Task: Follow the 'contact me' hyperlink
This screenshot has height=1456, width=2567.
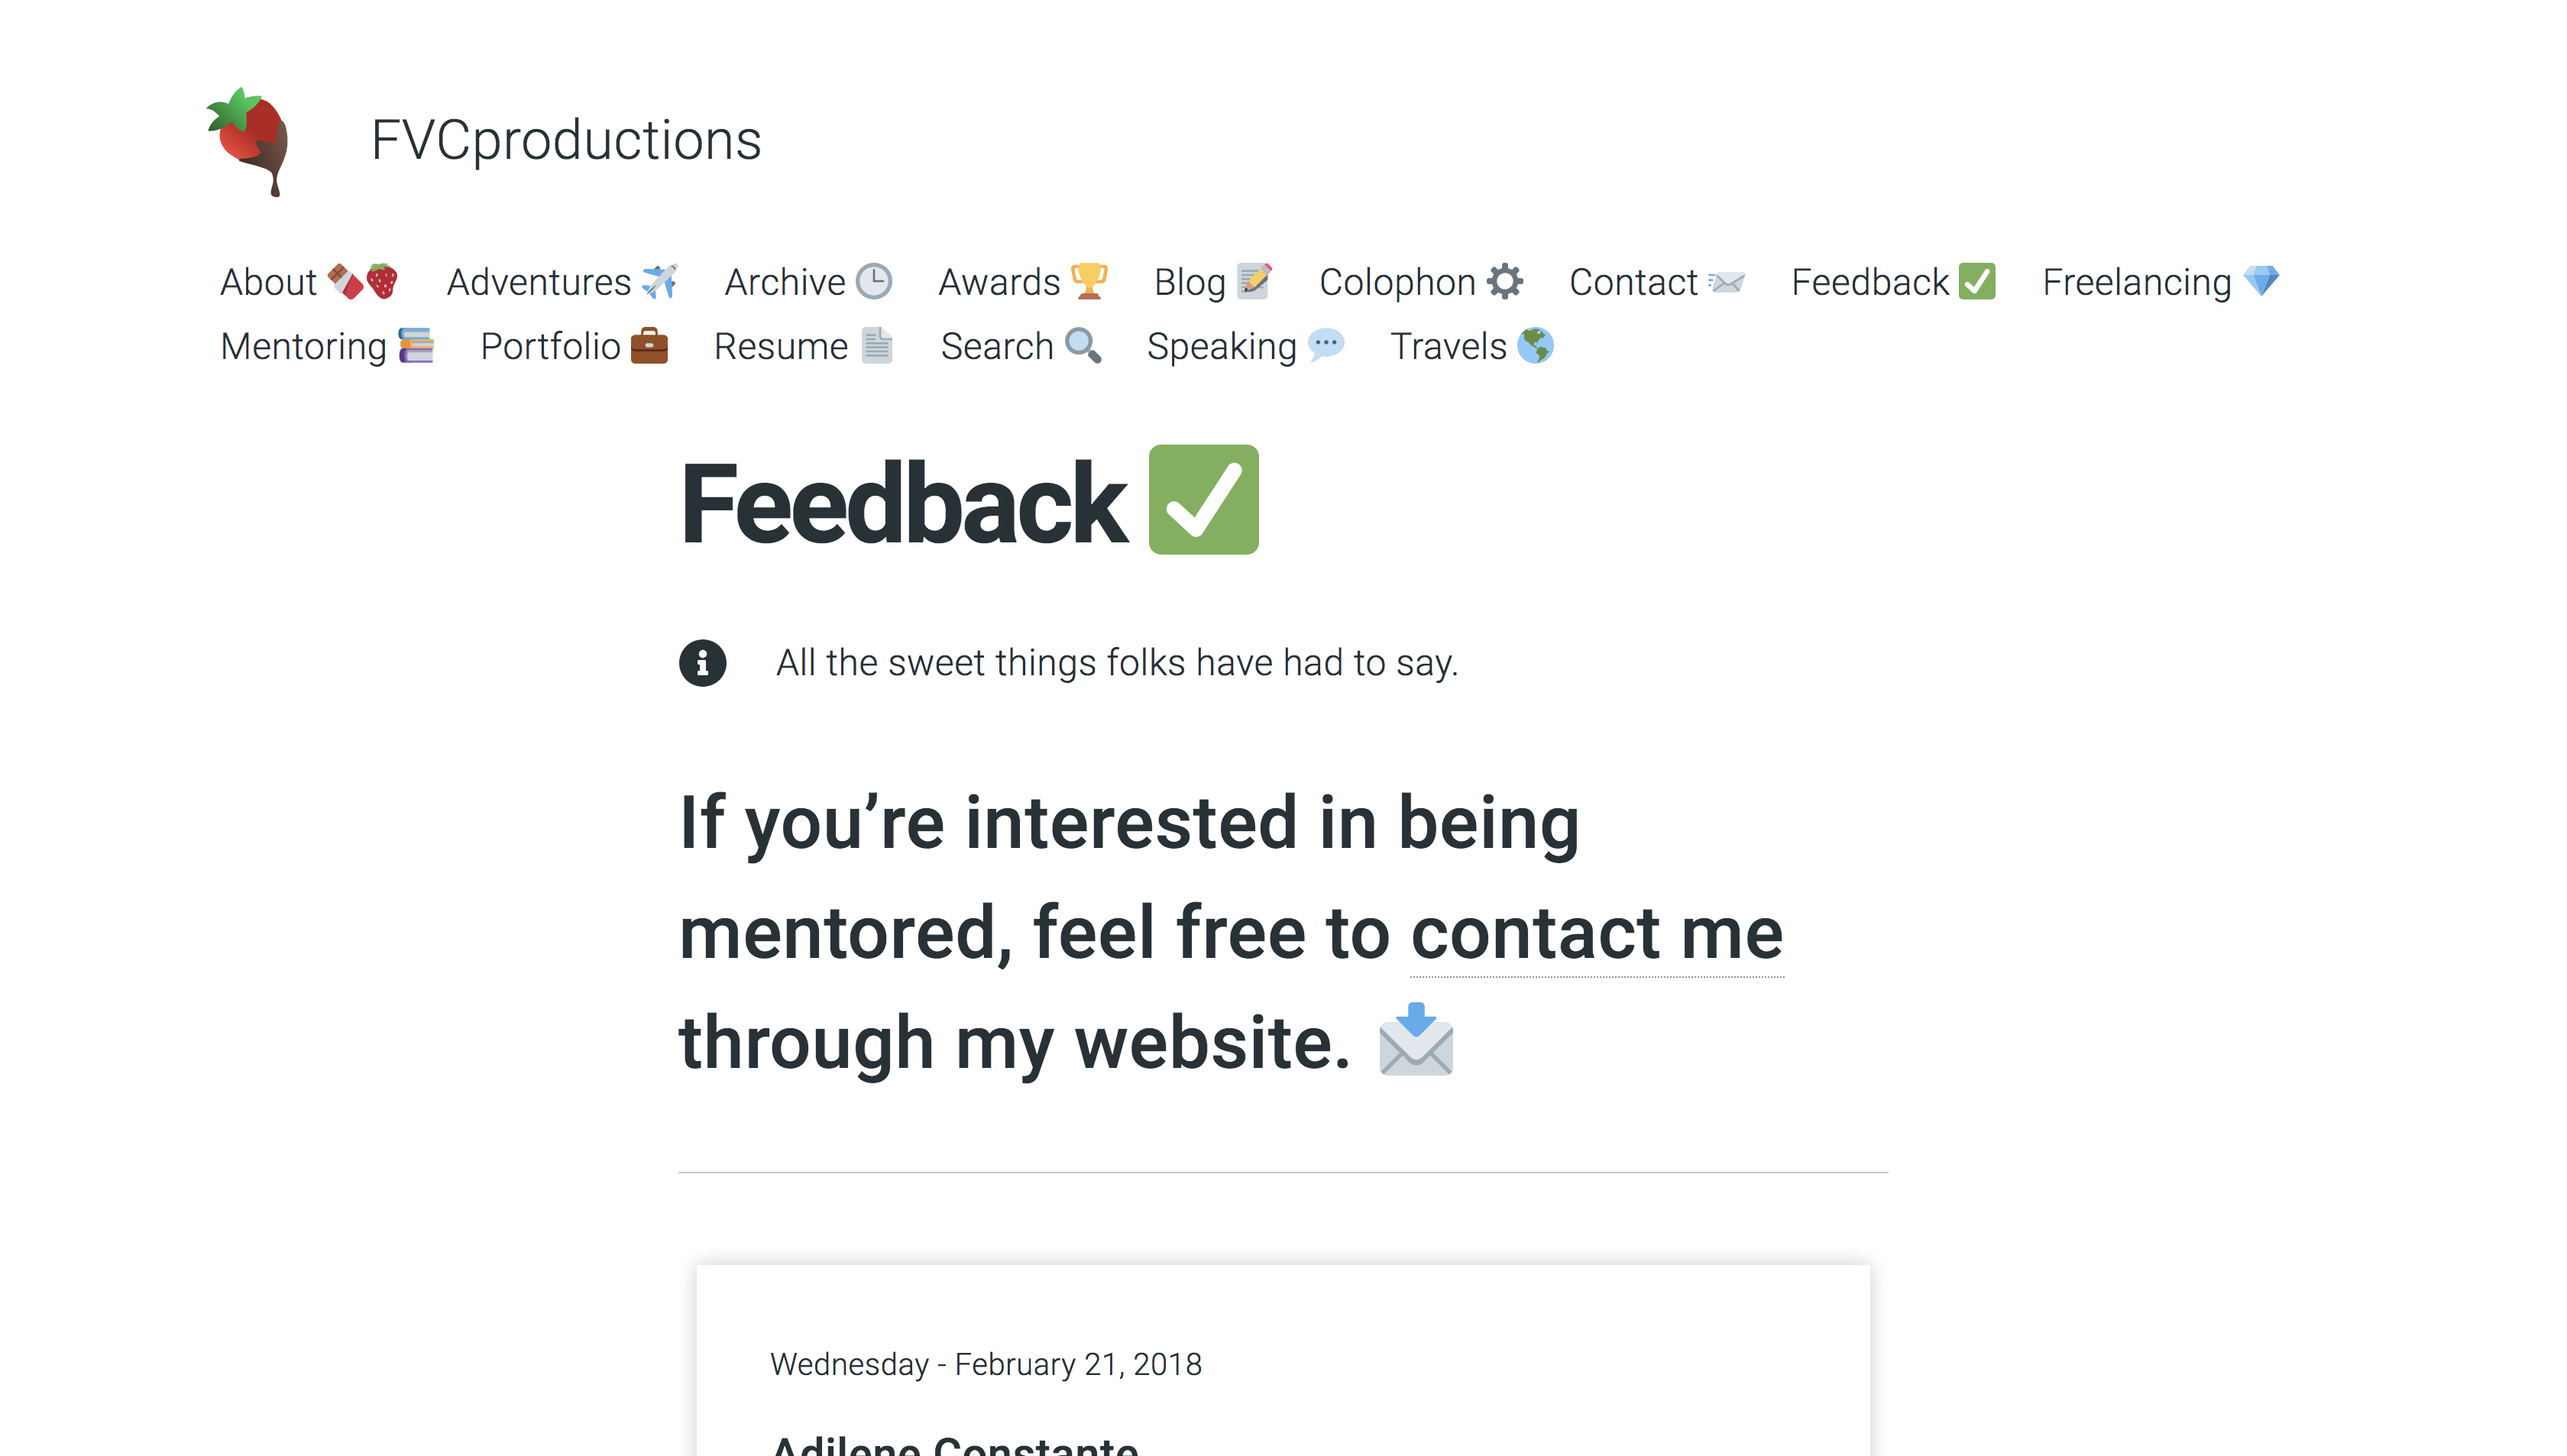Action: [1596, 933]
